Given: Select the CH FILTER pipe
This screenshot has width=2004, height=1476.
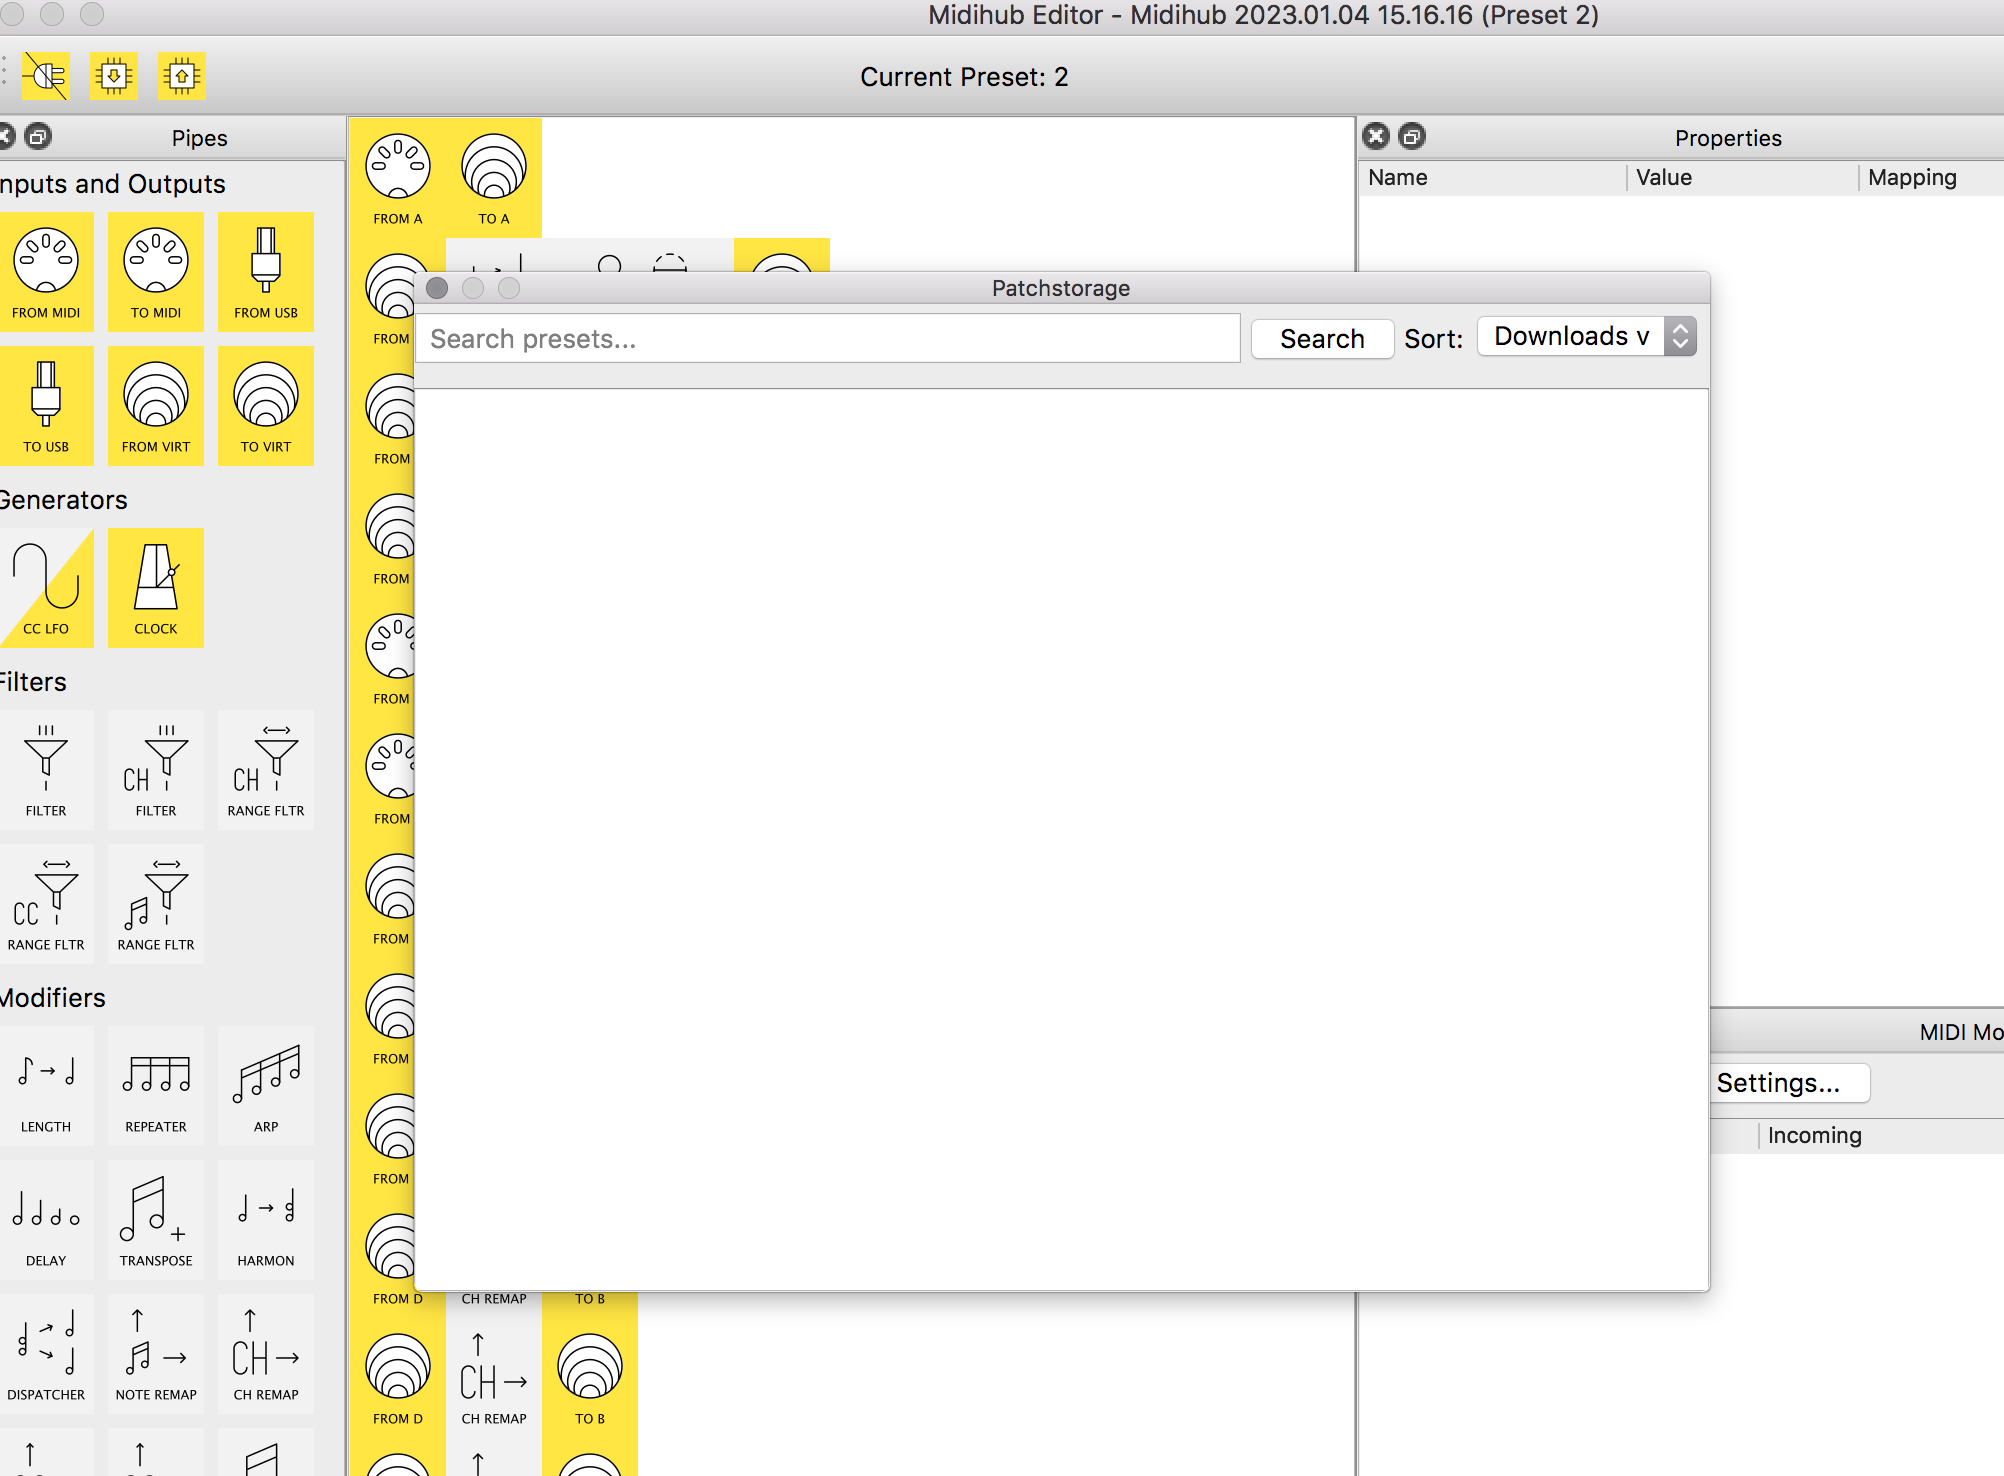Looking at the screenshot, I should click(156, 769).
